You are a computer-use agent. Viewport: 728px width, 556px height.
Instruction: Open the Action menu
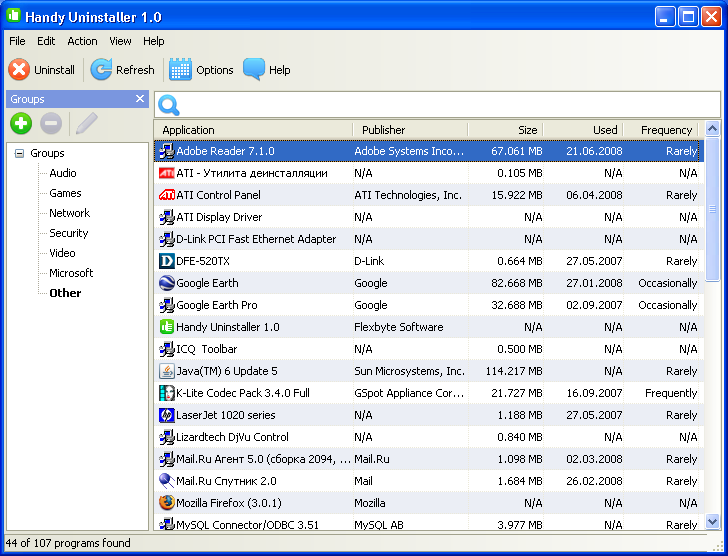coord(82,41)
